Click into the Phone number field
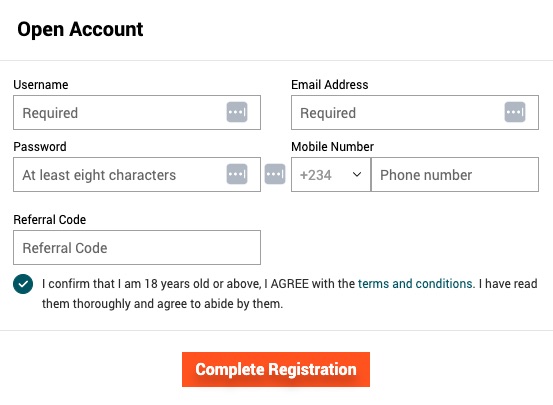This screenshot has width=553, height=405. tap(455, 175)
